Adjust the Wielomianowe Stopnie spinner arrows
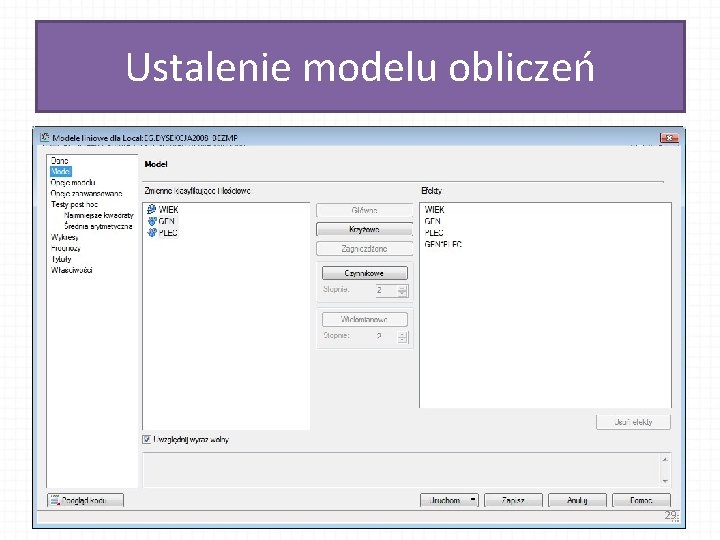720x540 pixels. [x=402, y=337]
